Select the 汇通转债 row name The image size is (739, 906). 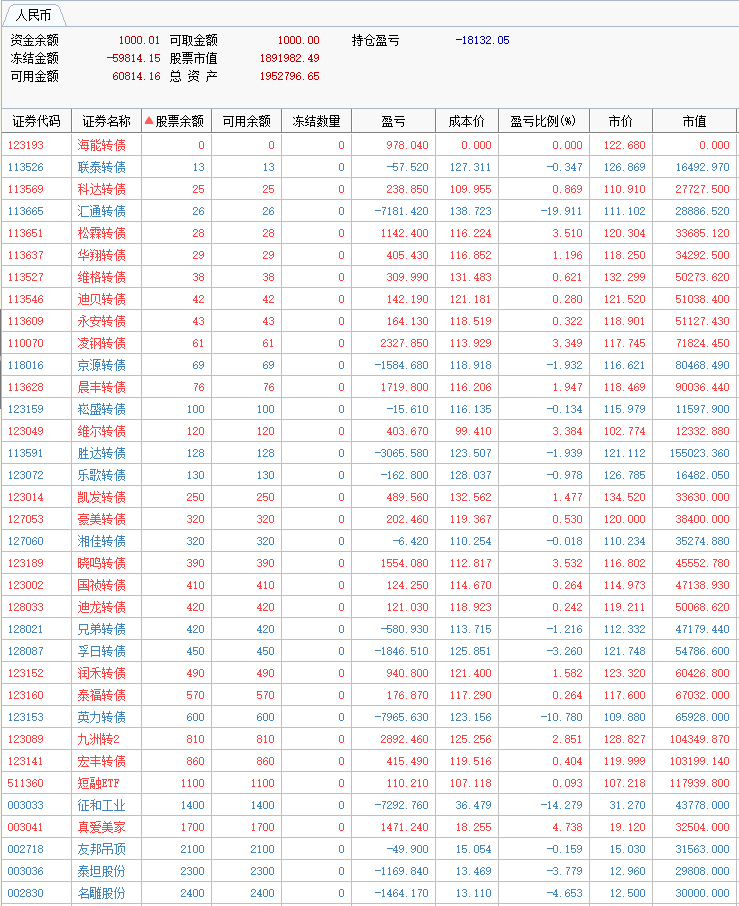(102, 211)
